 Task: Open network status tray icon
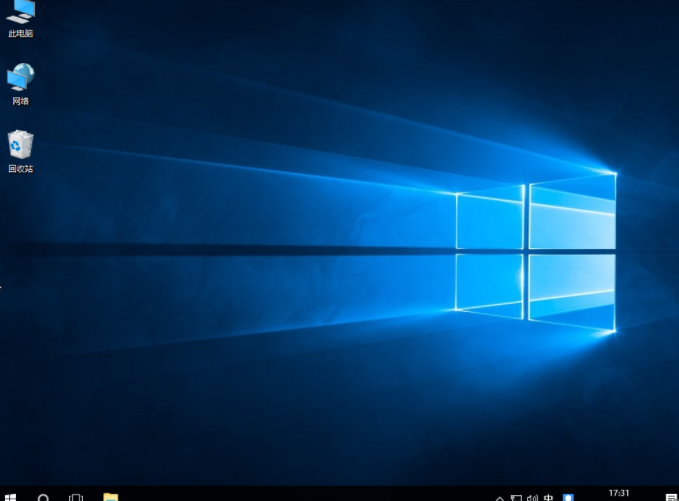tap(516, 498)
